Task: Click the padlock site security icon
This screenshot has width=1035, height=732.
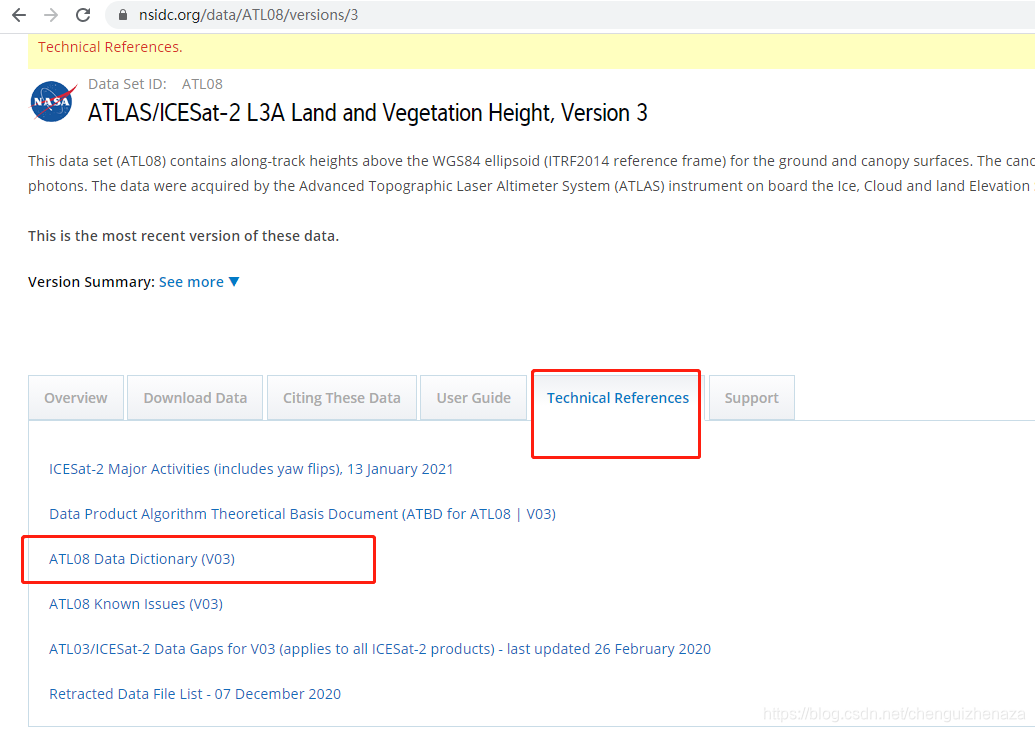Action: pos(123,15)
